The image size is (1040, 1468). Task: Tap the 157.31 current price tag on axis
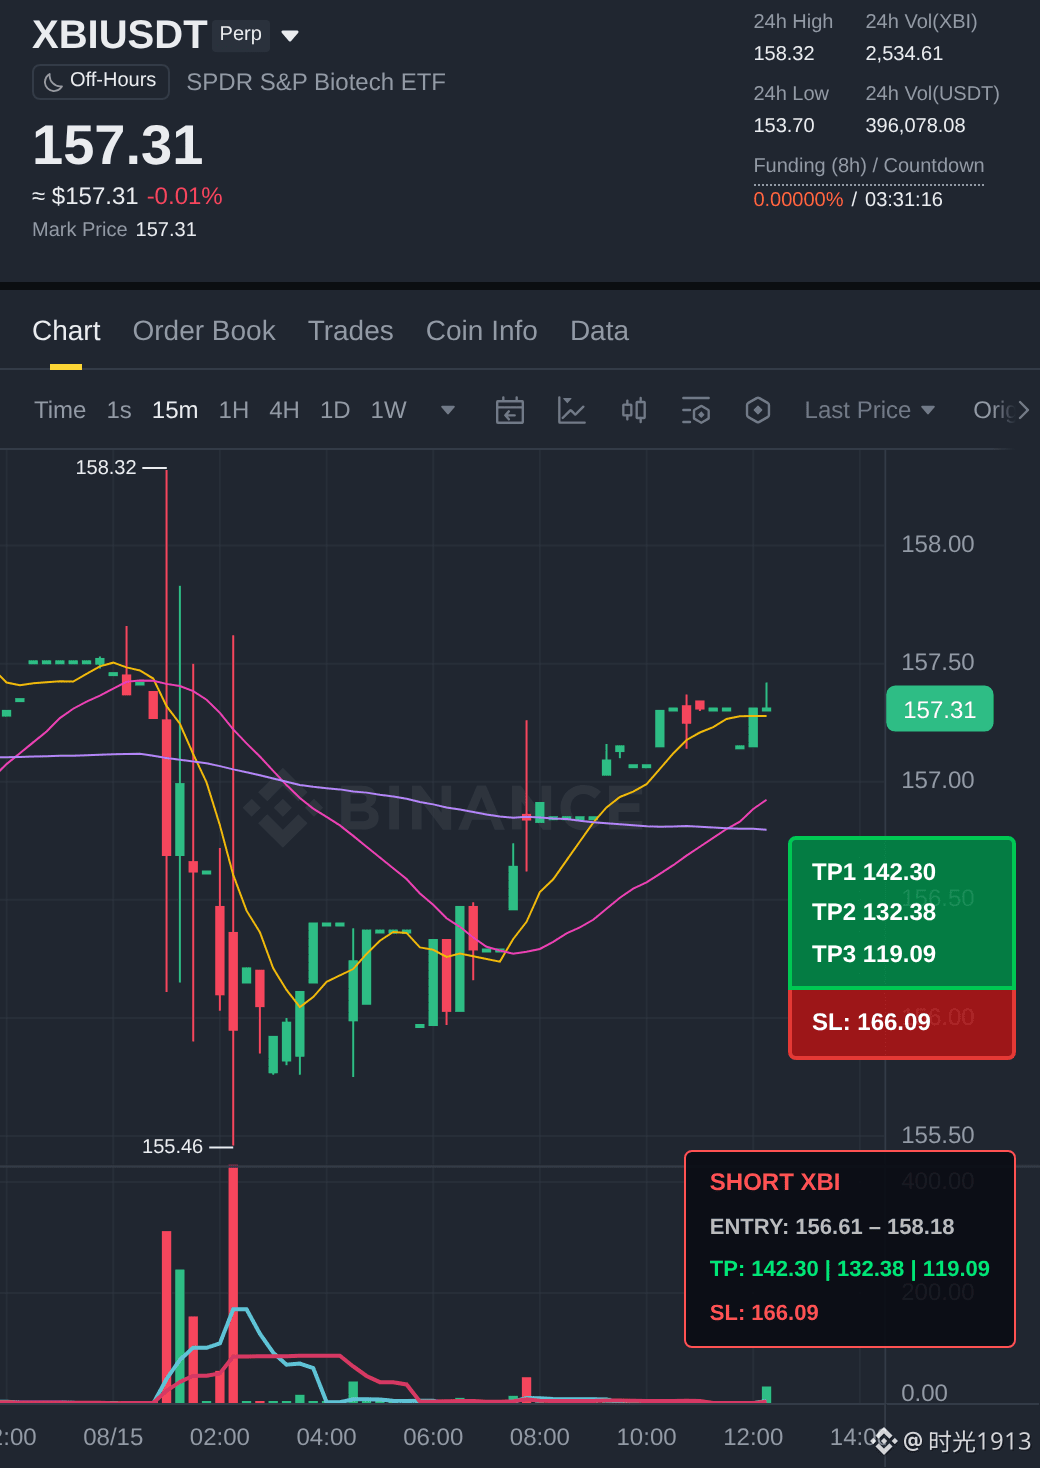pyautogui.click(x=940, y=709)
